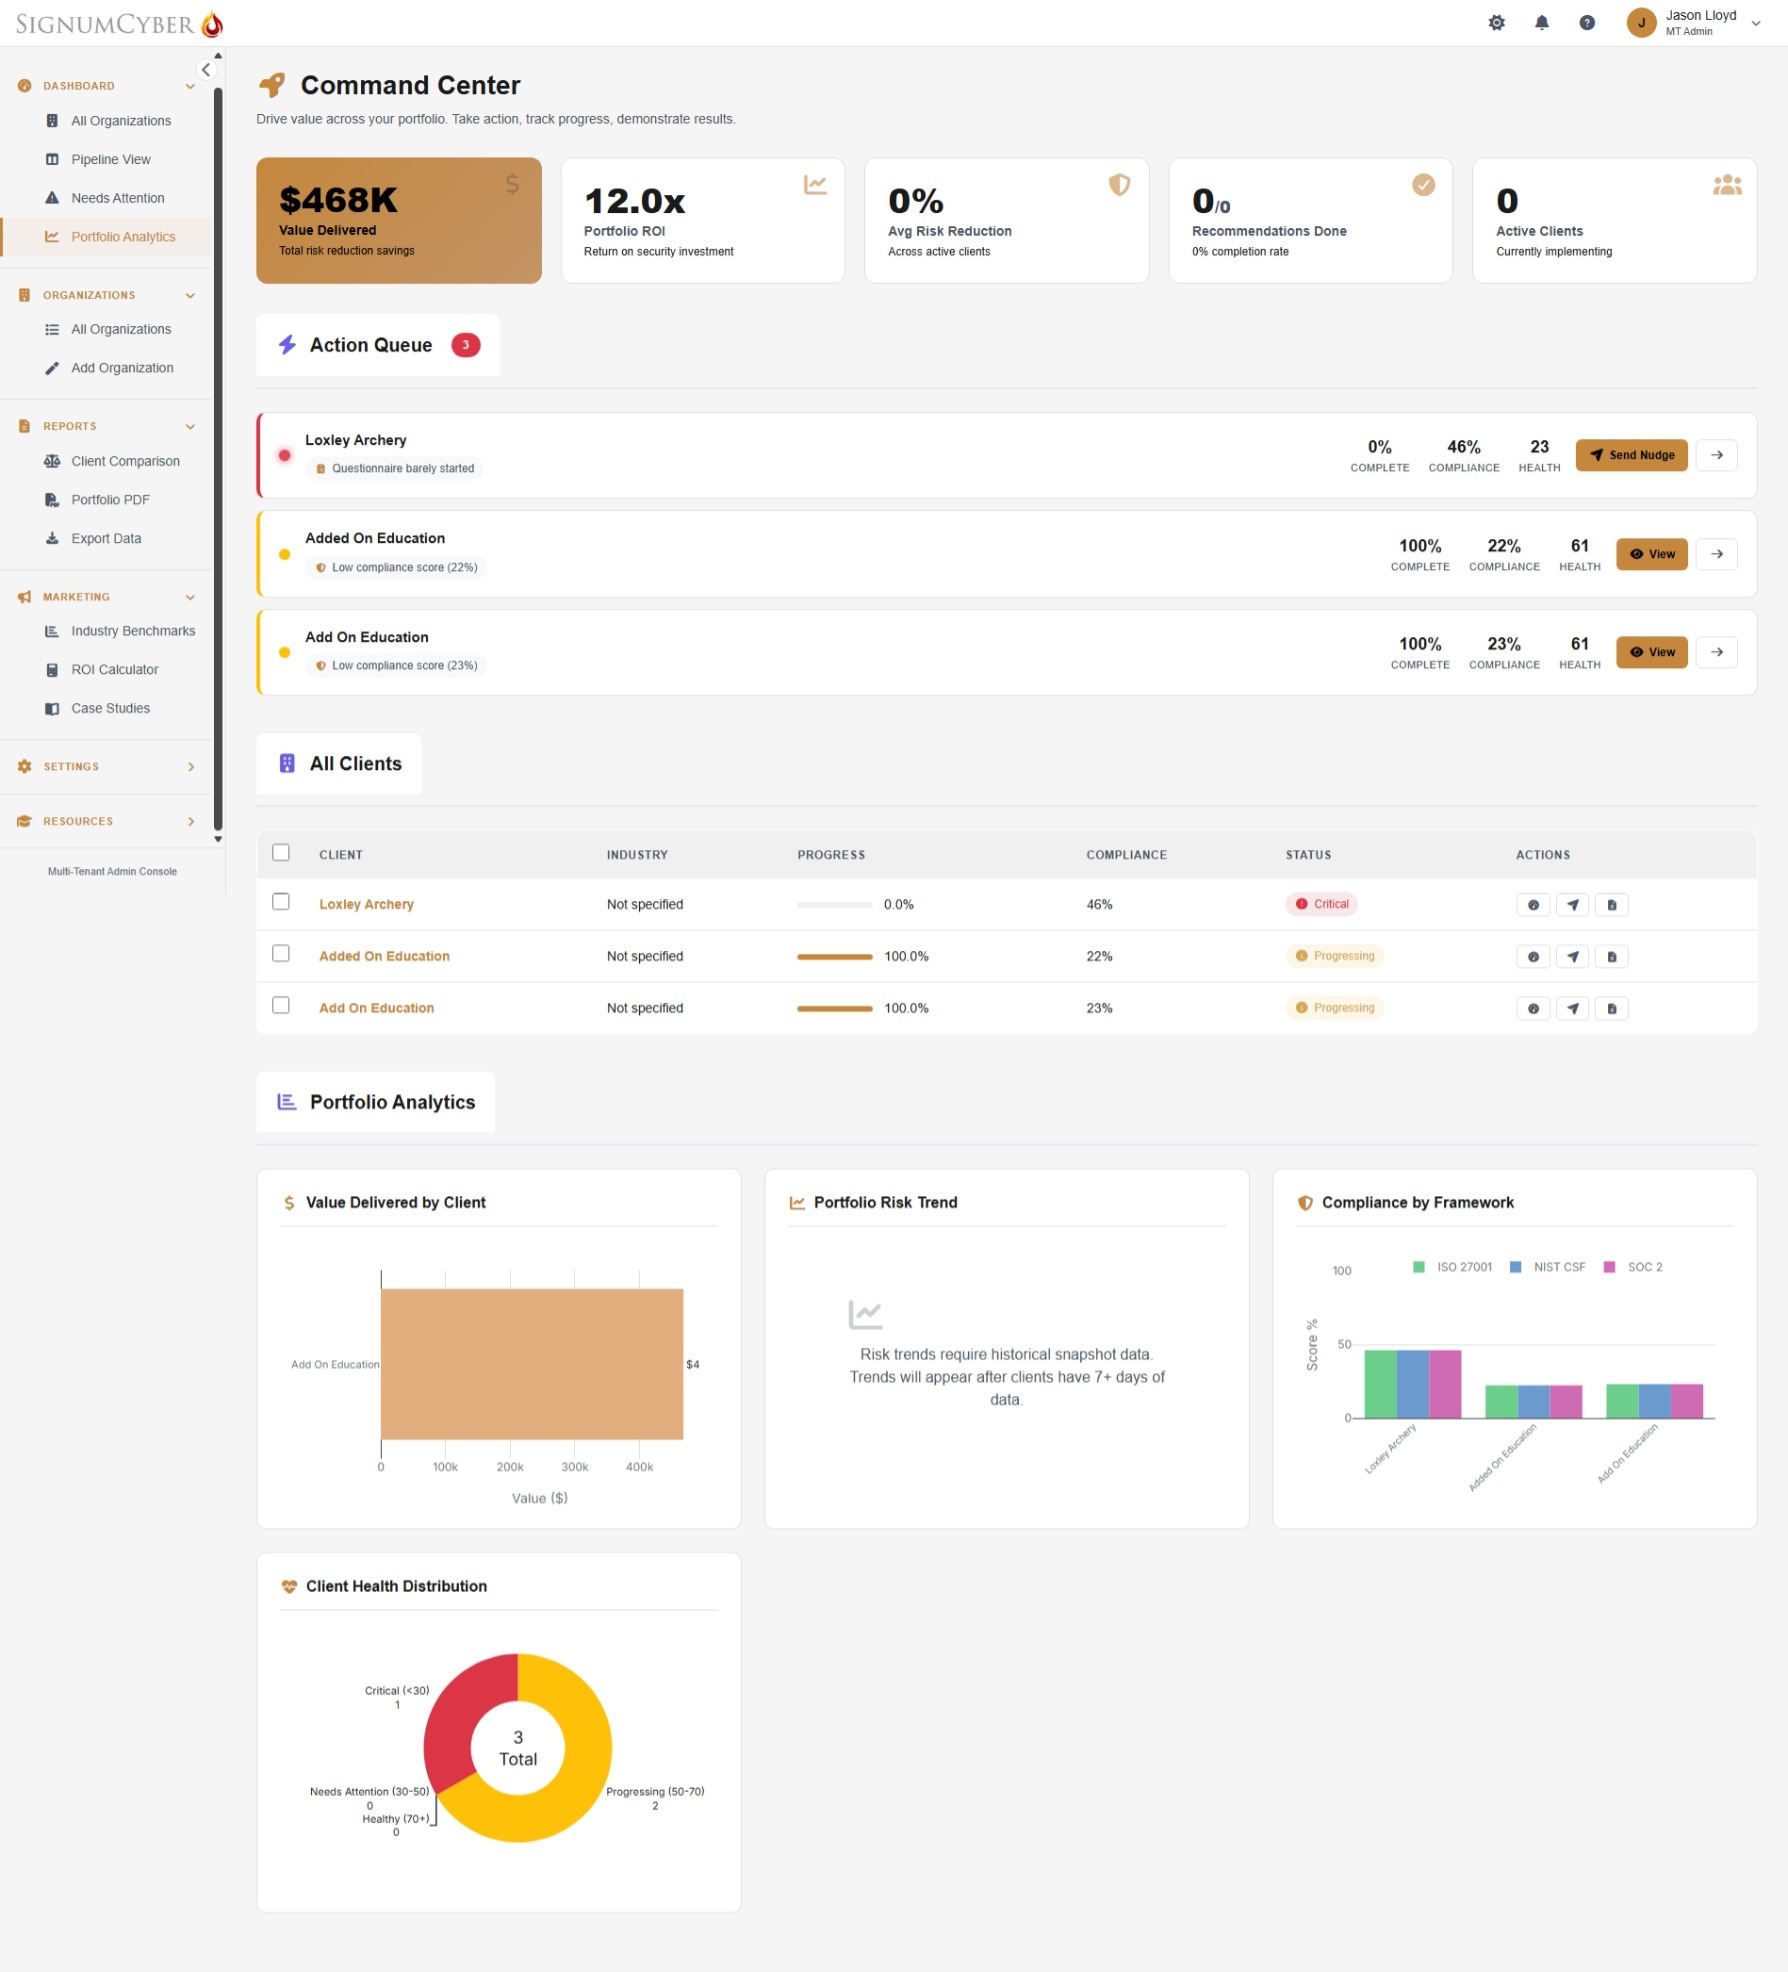
Task: Check the box beside Add On Education row
Action: point(281,1005)
